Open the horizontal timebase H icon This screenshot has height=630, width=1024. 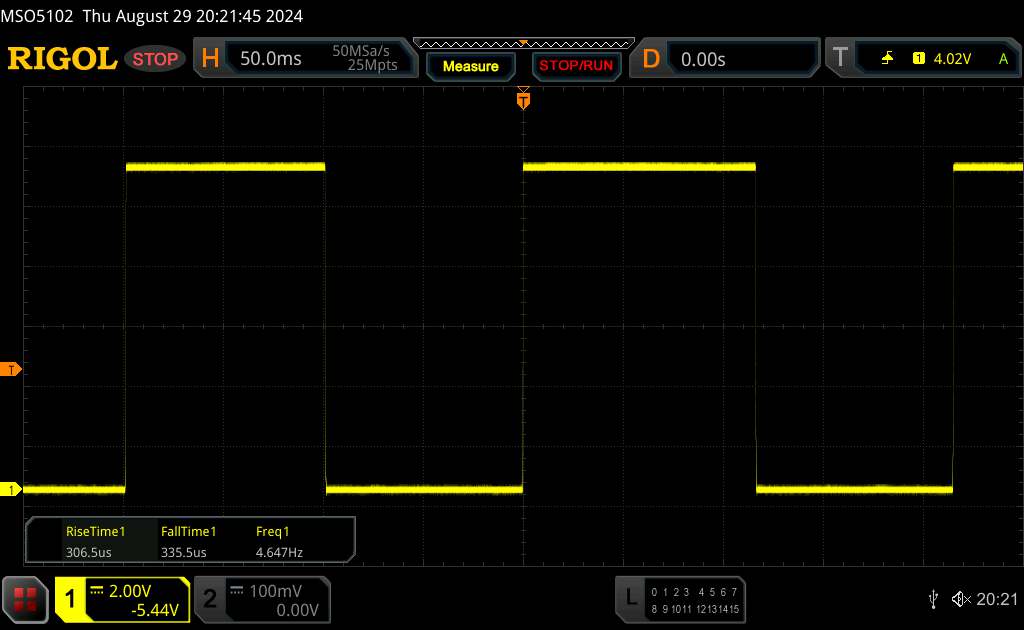coord(210,59)
